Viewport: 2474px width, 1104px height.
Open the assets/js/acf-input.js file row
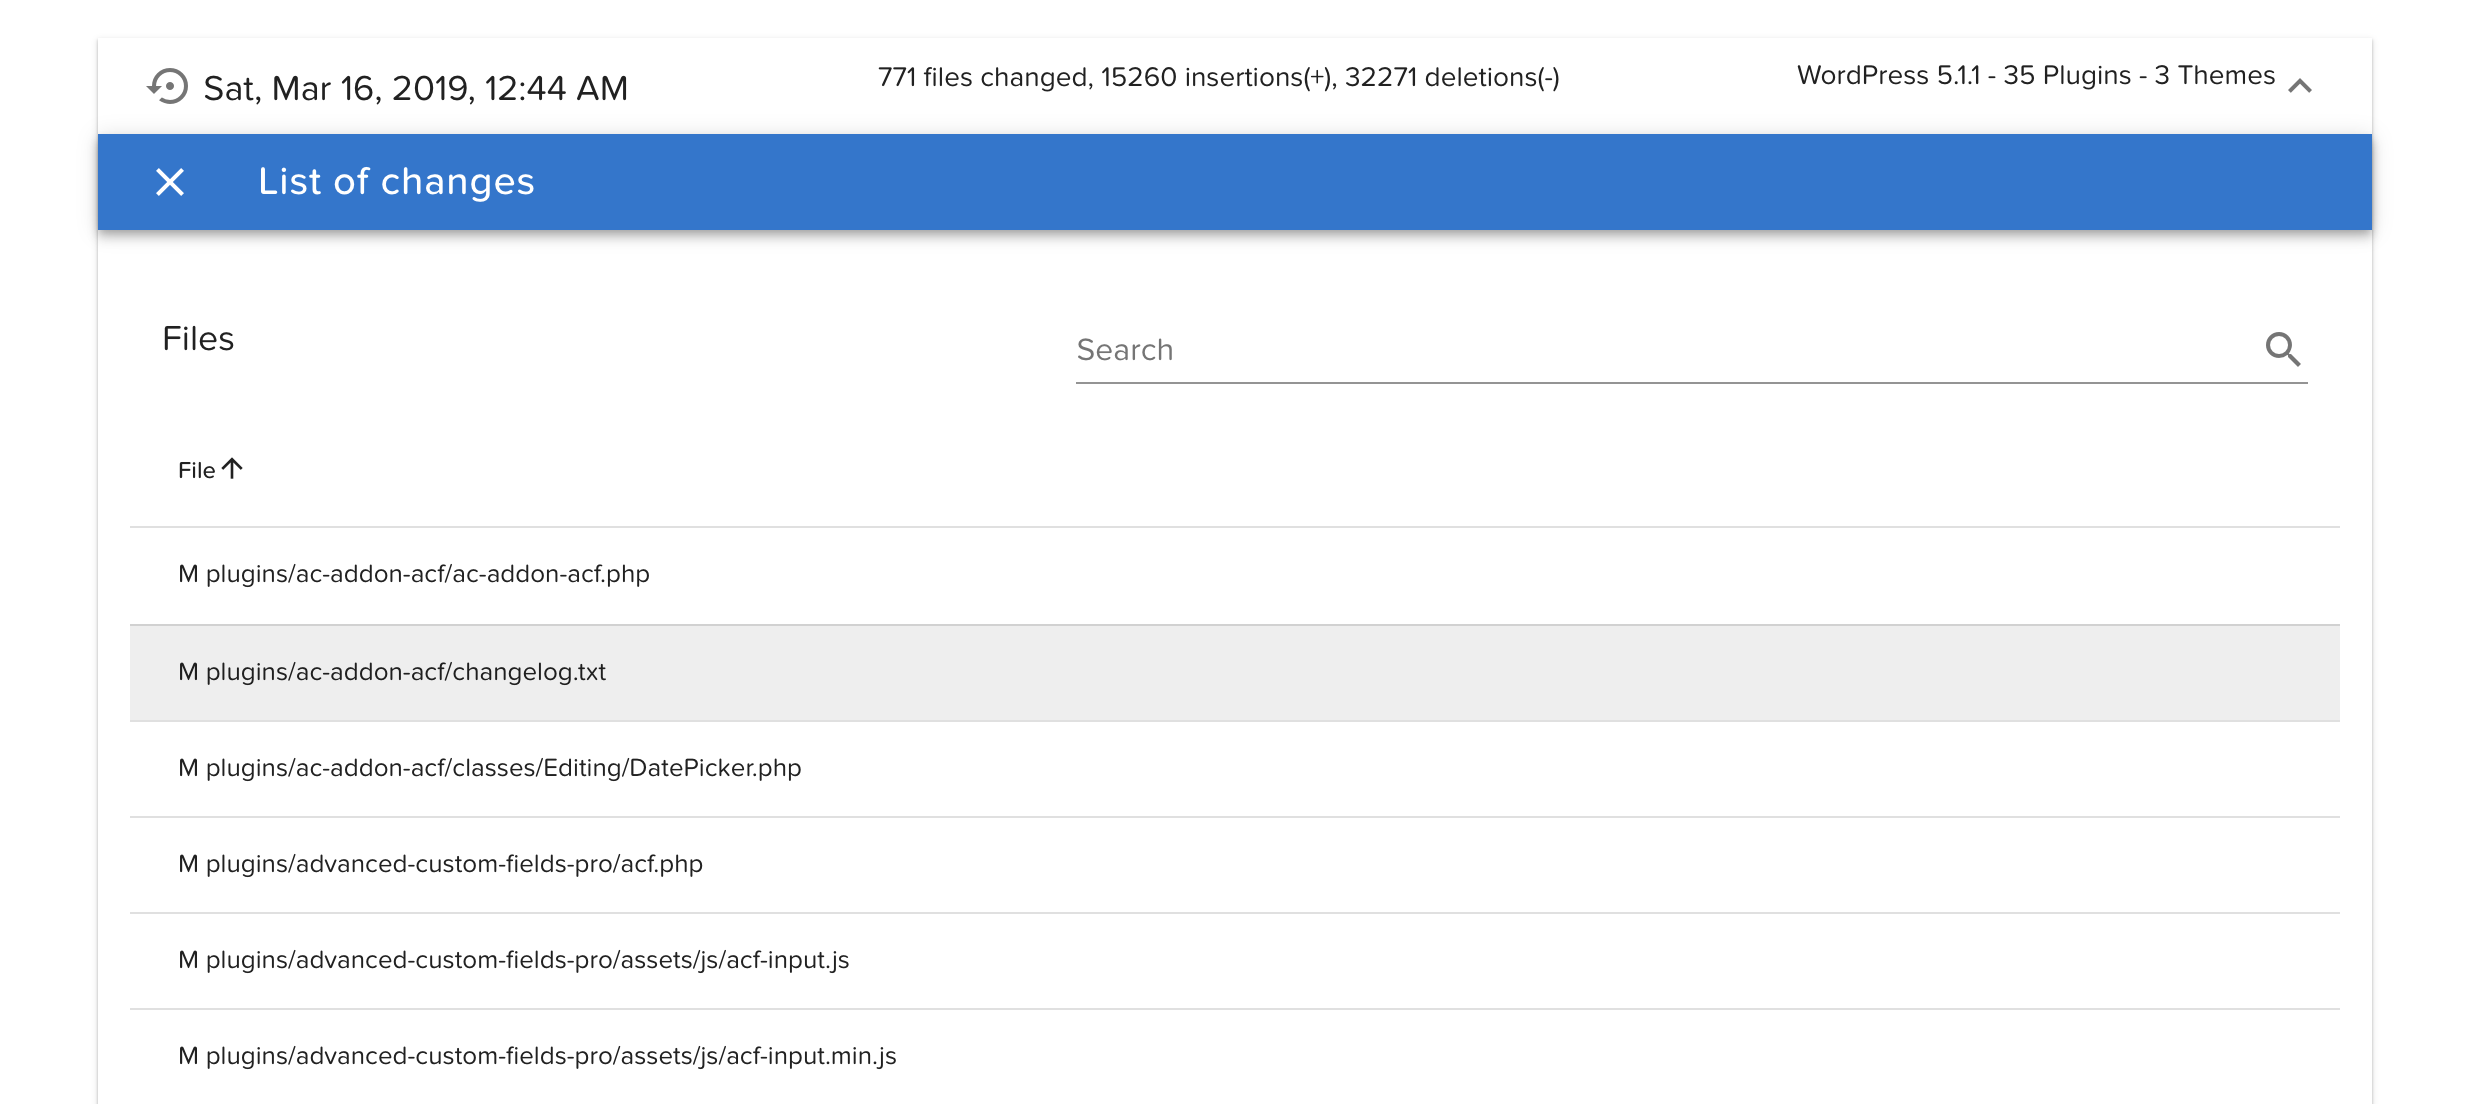pos(1234,961)
